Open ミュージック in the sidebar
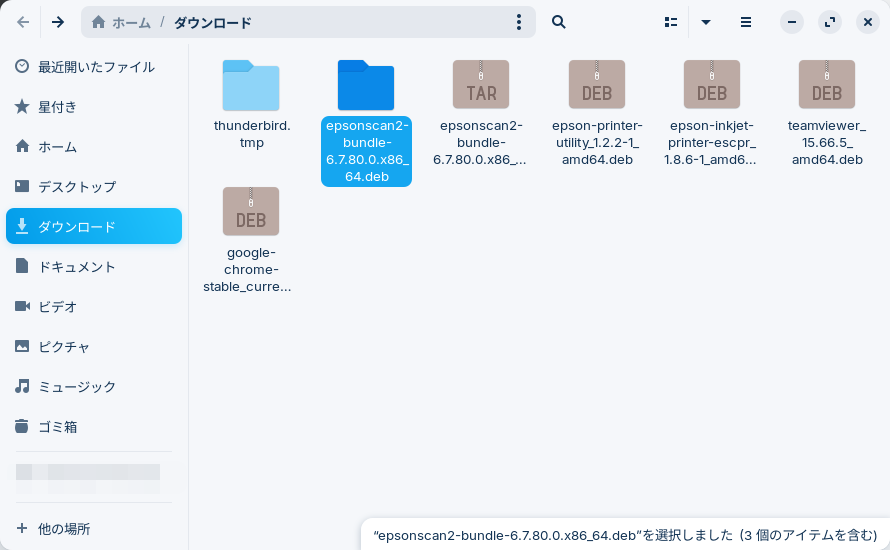890x550 pixels. [x=94, y=387]
